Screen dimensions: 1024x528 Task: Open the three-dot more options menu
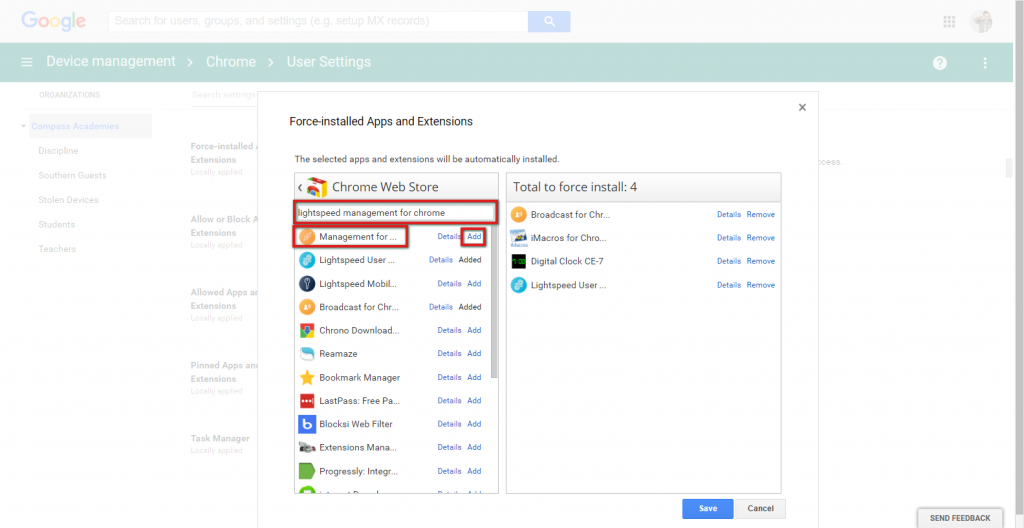click(x=985, y=63)
